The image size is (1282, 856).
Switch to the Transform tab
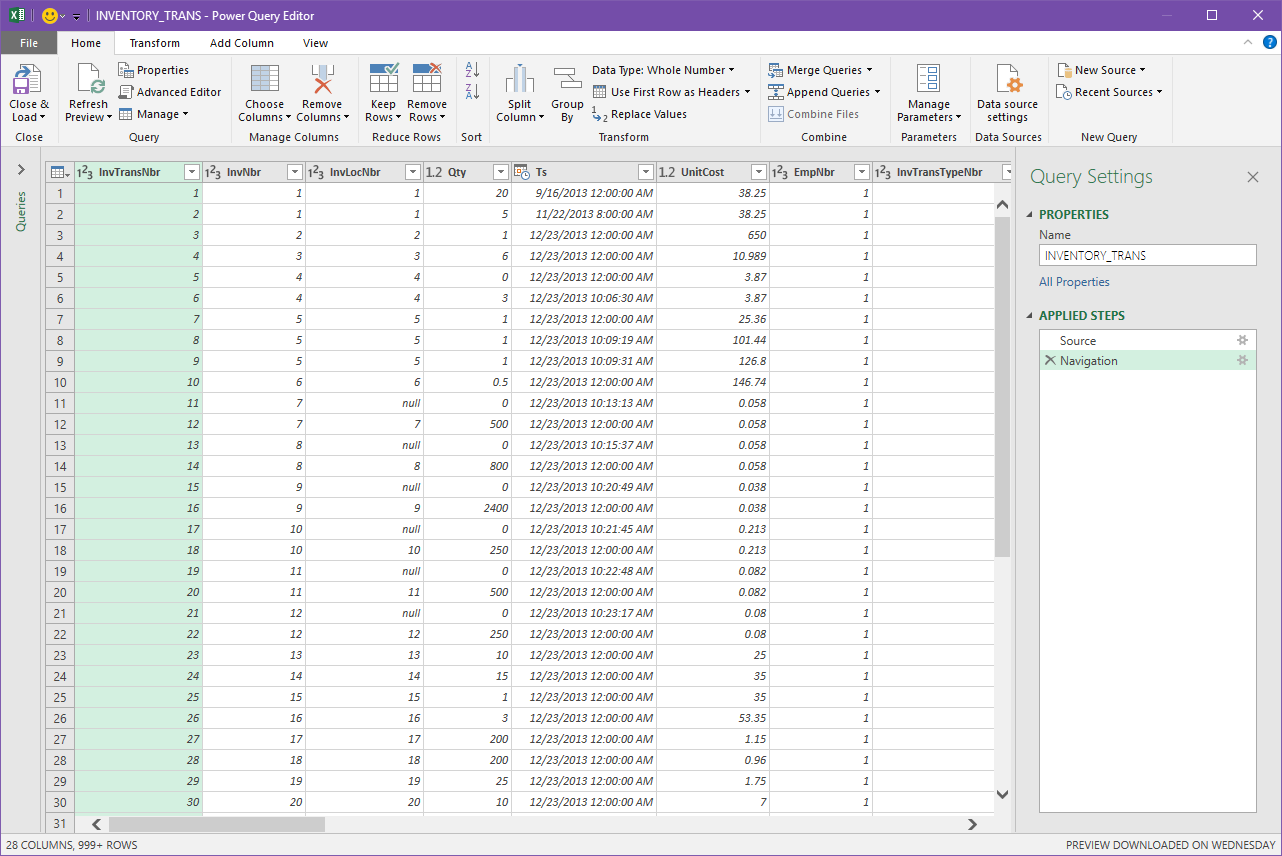click(155, 43)
